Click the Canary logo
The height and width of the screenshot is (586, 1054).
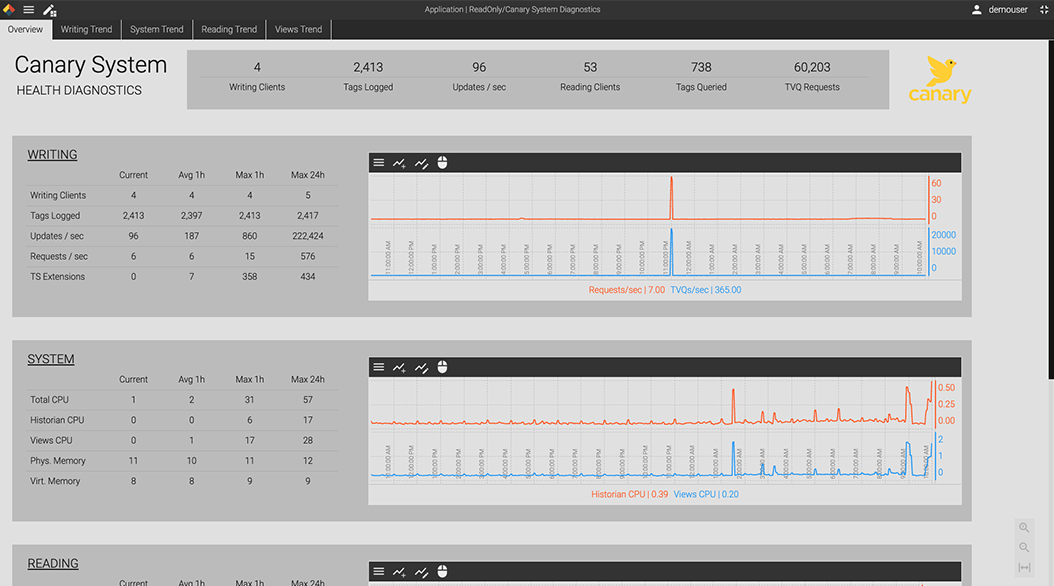point(940,79)
